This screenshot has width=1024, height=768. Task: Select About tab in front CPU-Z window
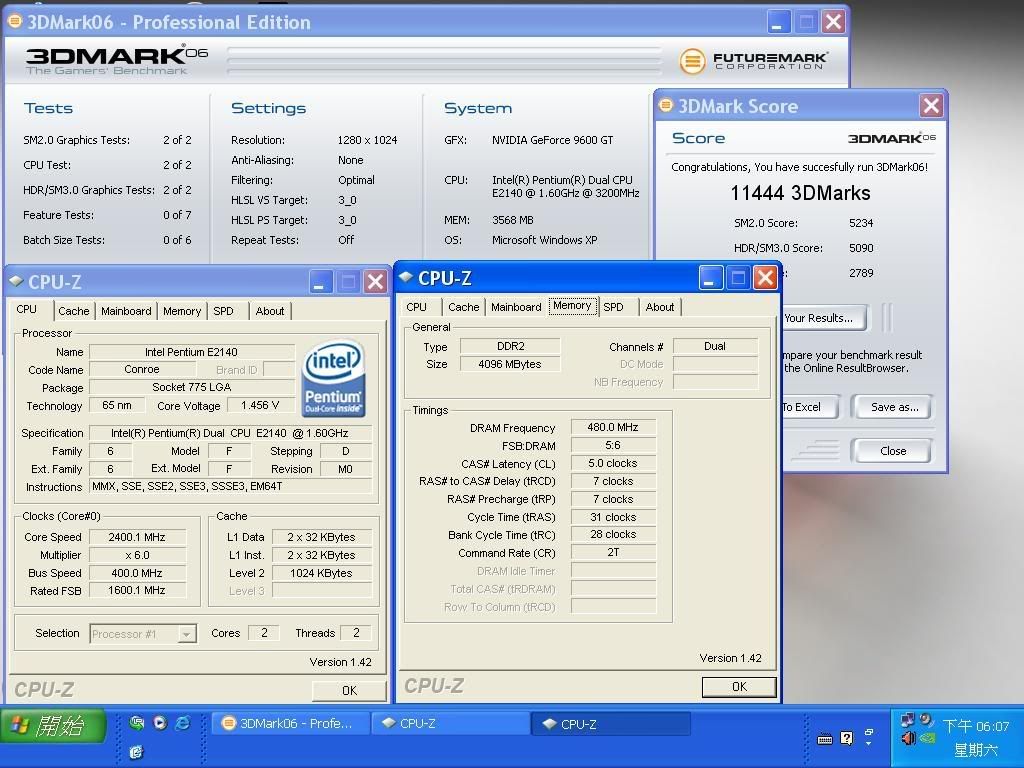(660, 307)
